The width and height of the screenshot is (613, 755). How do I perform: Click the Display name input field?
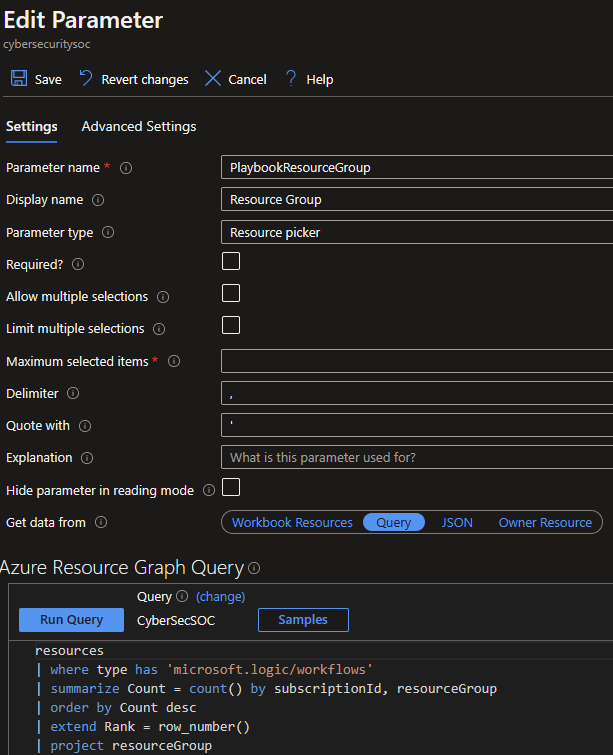point(417,199)
